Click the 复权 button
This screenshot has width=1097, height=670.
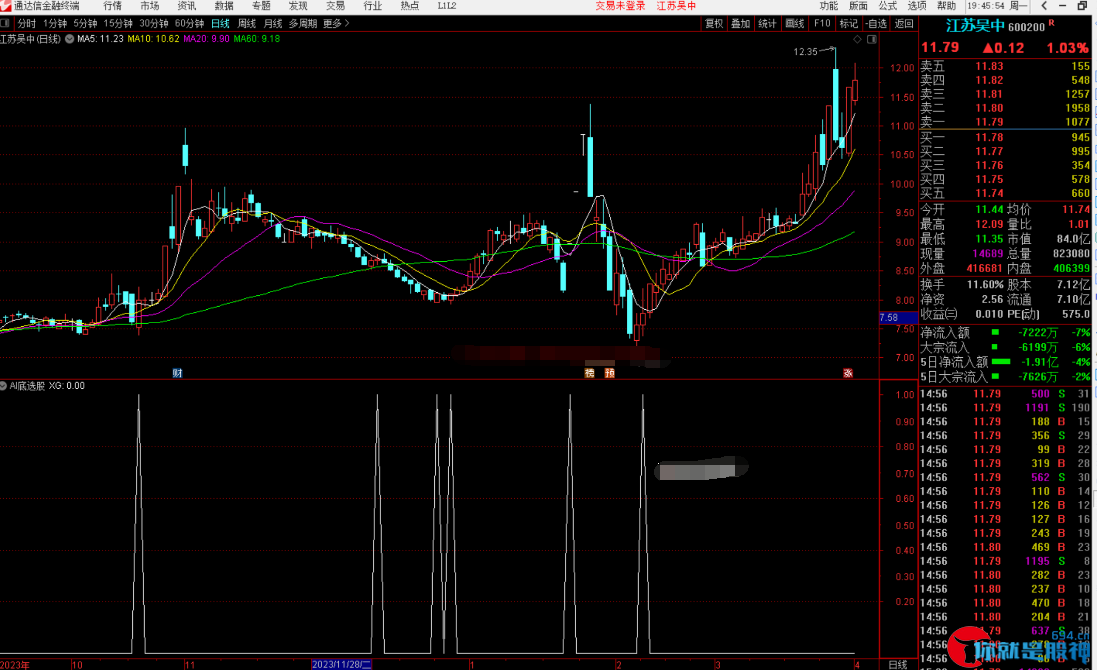[x=714, y=24]
